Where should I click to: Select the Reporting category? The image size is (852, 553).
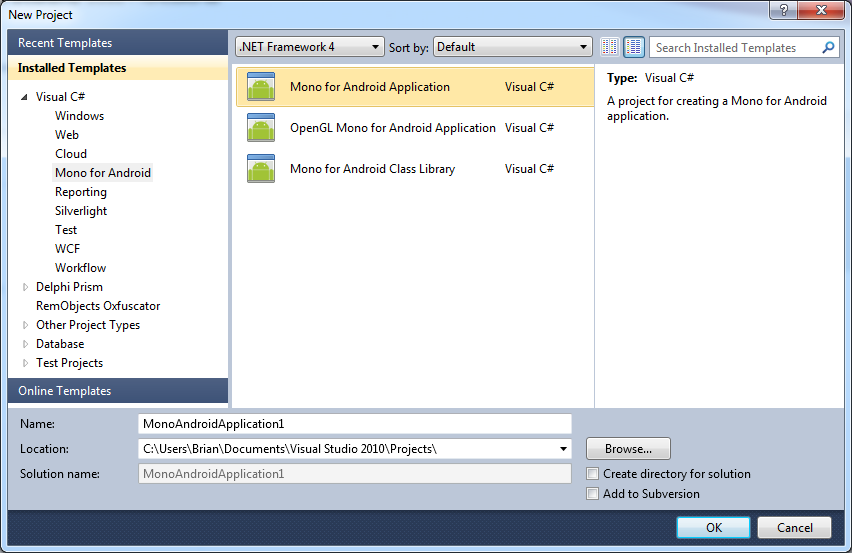point(81,192)
